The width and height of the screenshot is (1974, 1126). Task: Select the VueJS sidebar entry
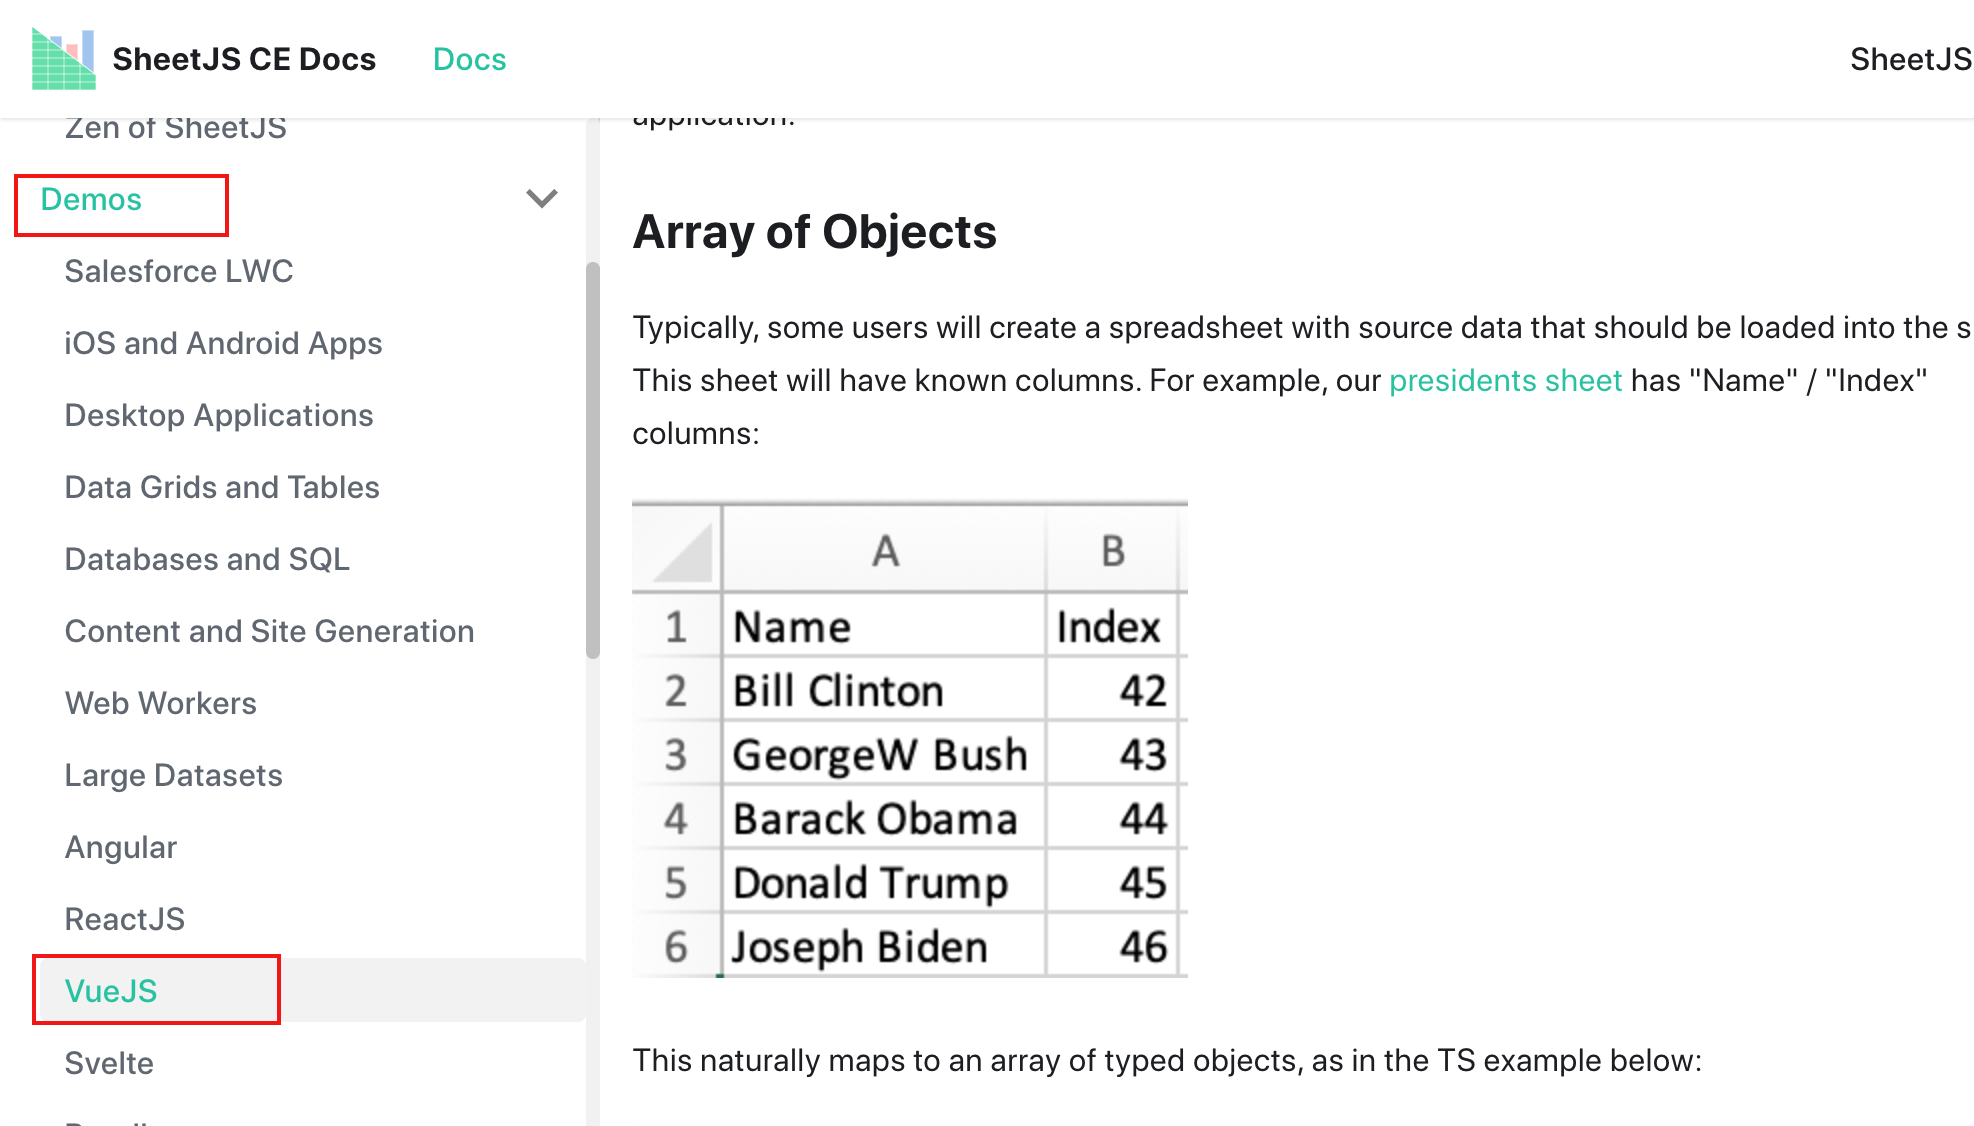[111, 991]
